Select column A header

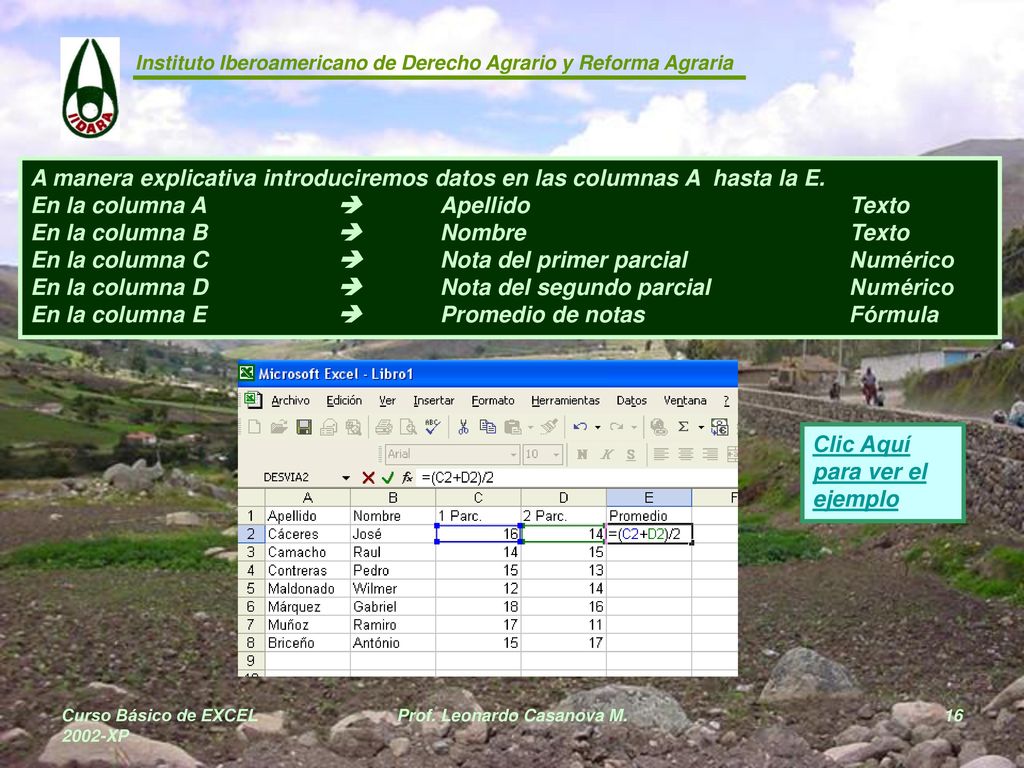pos(308,498)
